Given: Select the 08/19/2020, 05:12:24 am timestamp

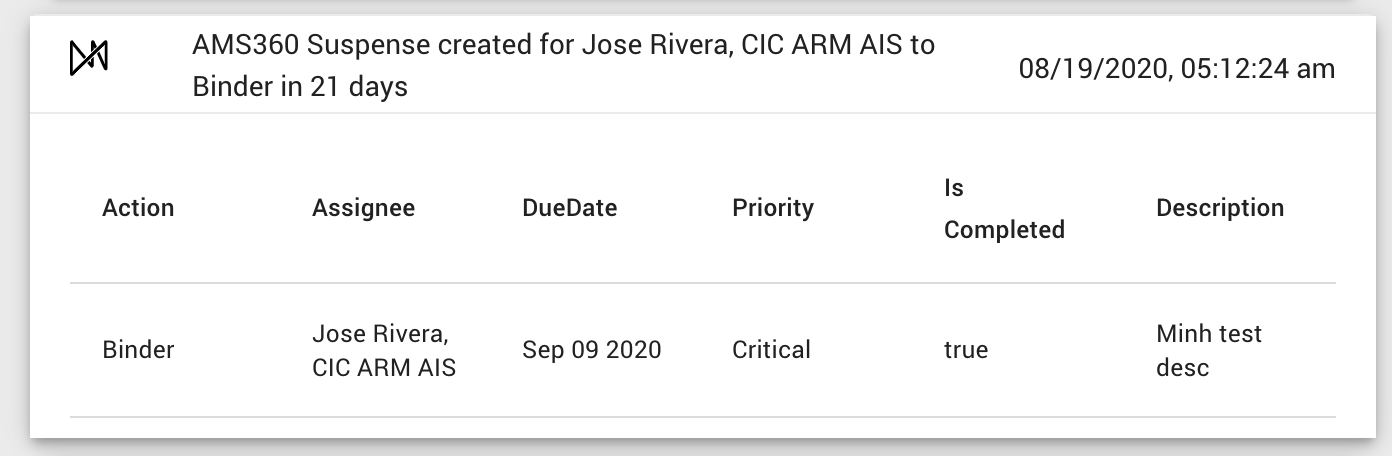Looking at the screenshot, I should [1177, 68].
